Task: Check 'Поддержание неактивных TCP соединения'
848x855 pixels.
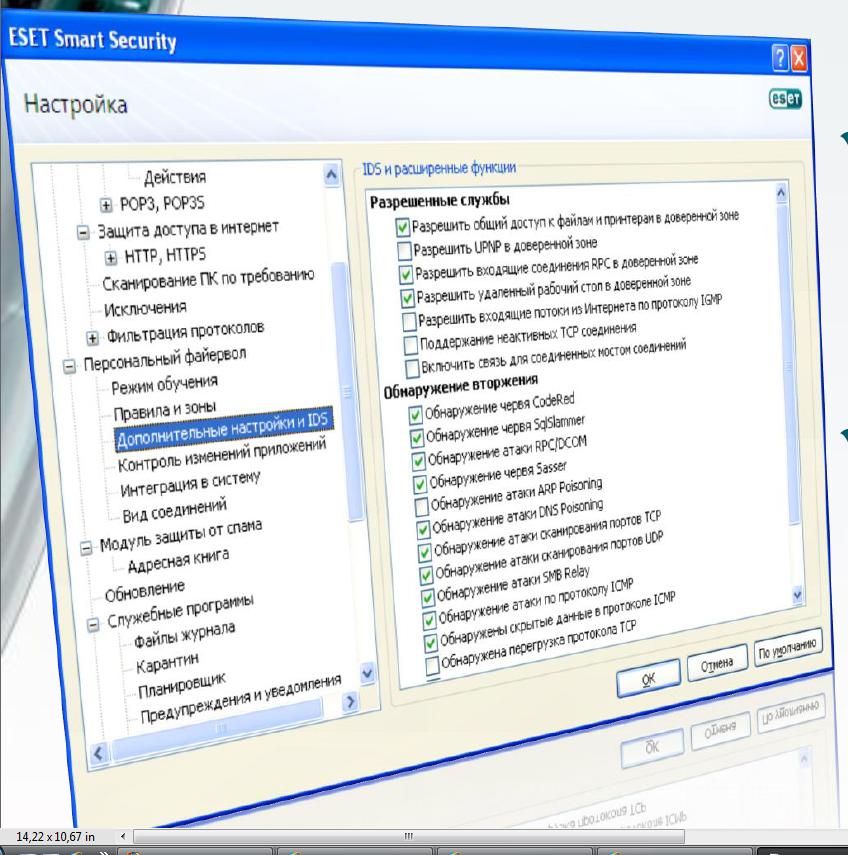Action: 411,345
